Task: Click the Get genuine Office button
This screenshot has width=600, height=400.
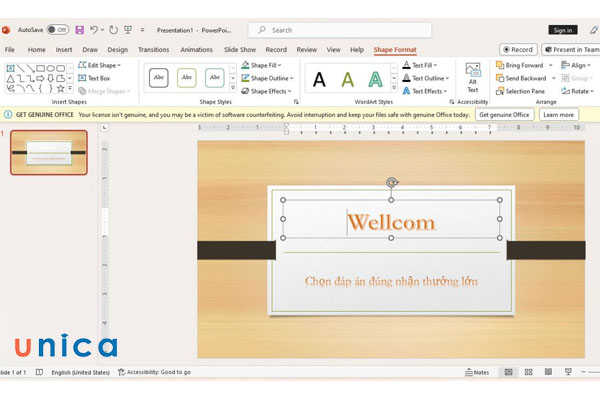Action: pyautogui.click(x=504, y=115)
